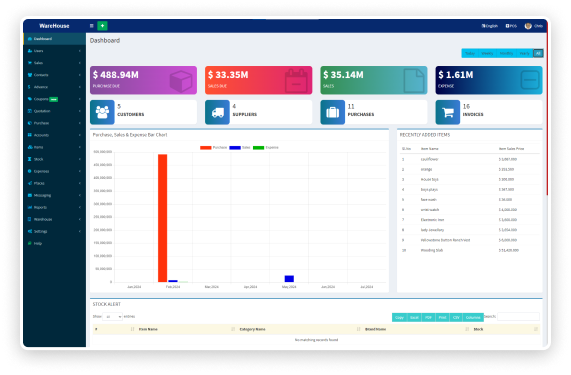Click the Purchases briefcase icon
This screenshot has width=571, height=375.
pos(332,112)
